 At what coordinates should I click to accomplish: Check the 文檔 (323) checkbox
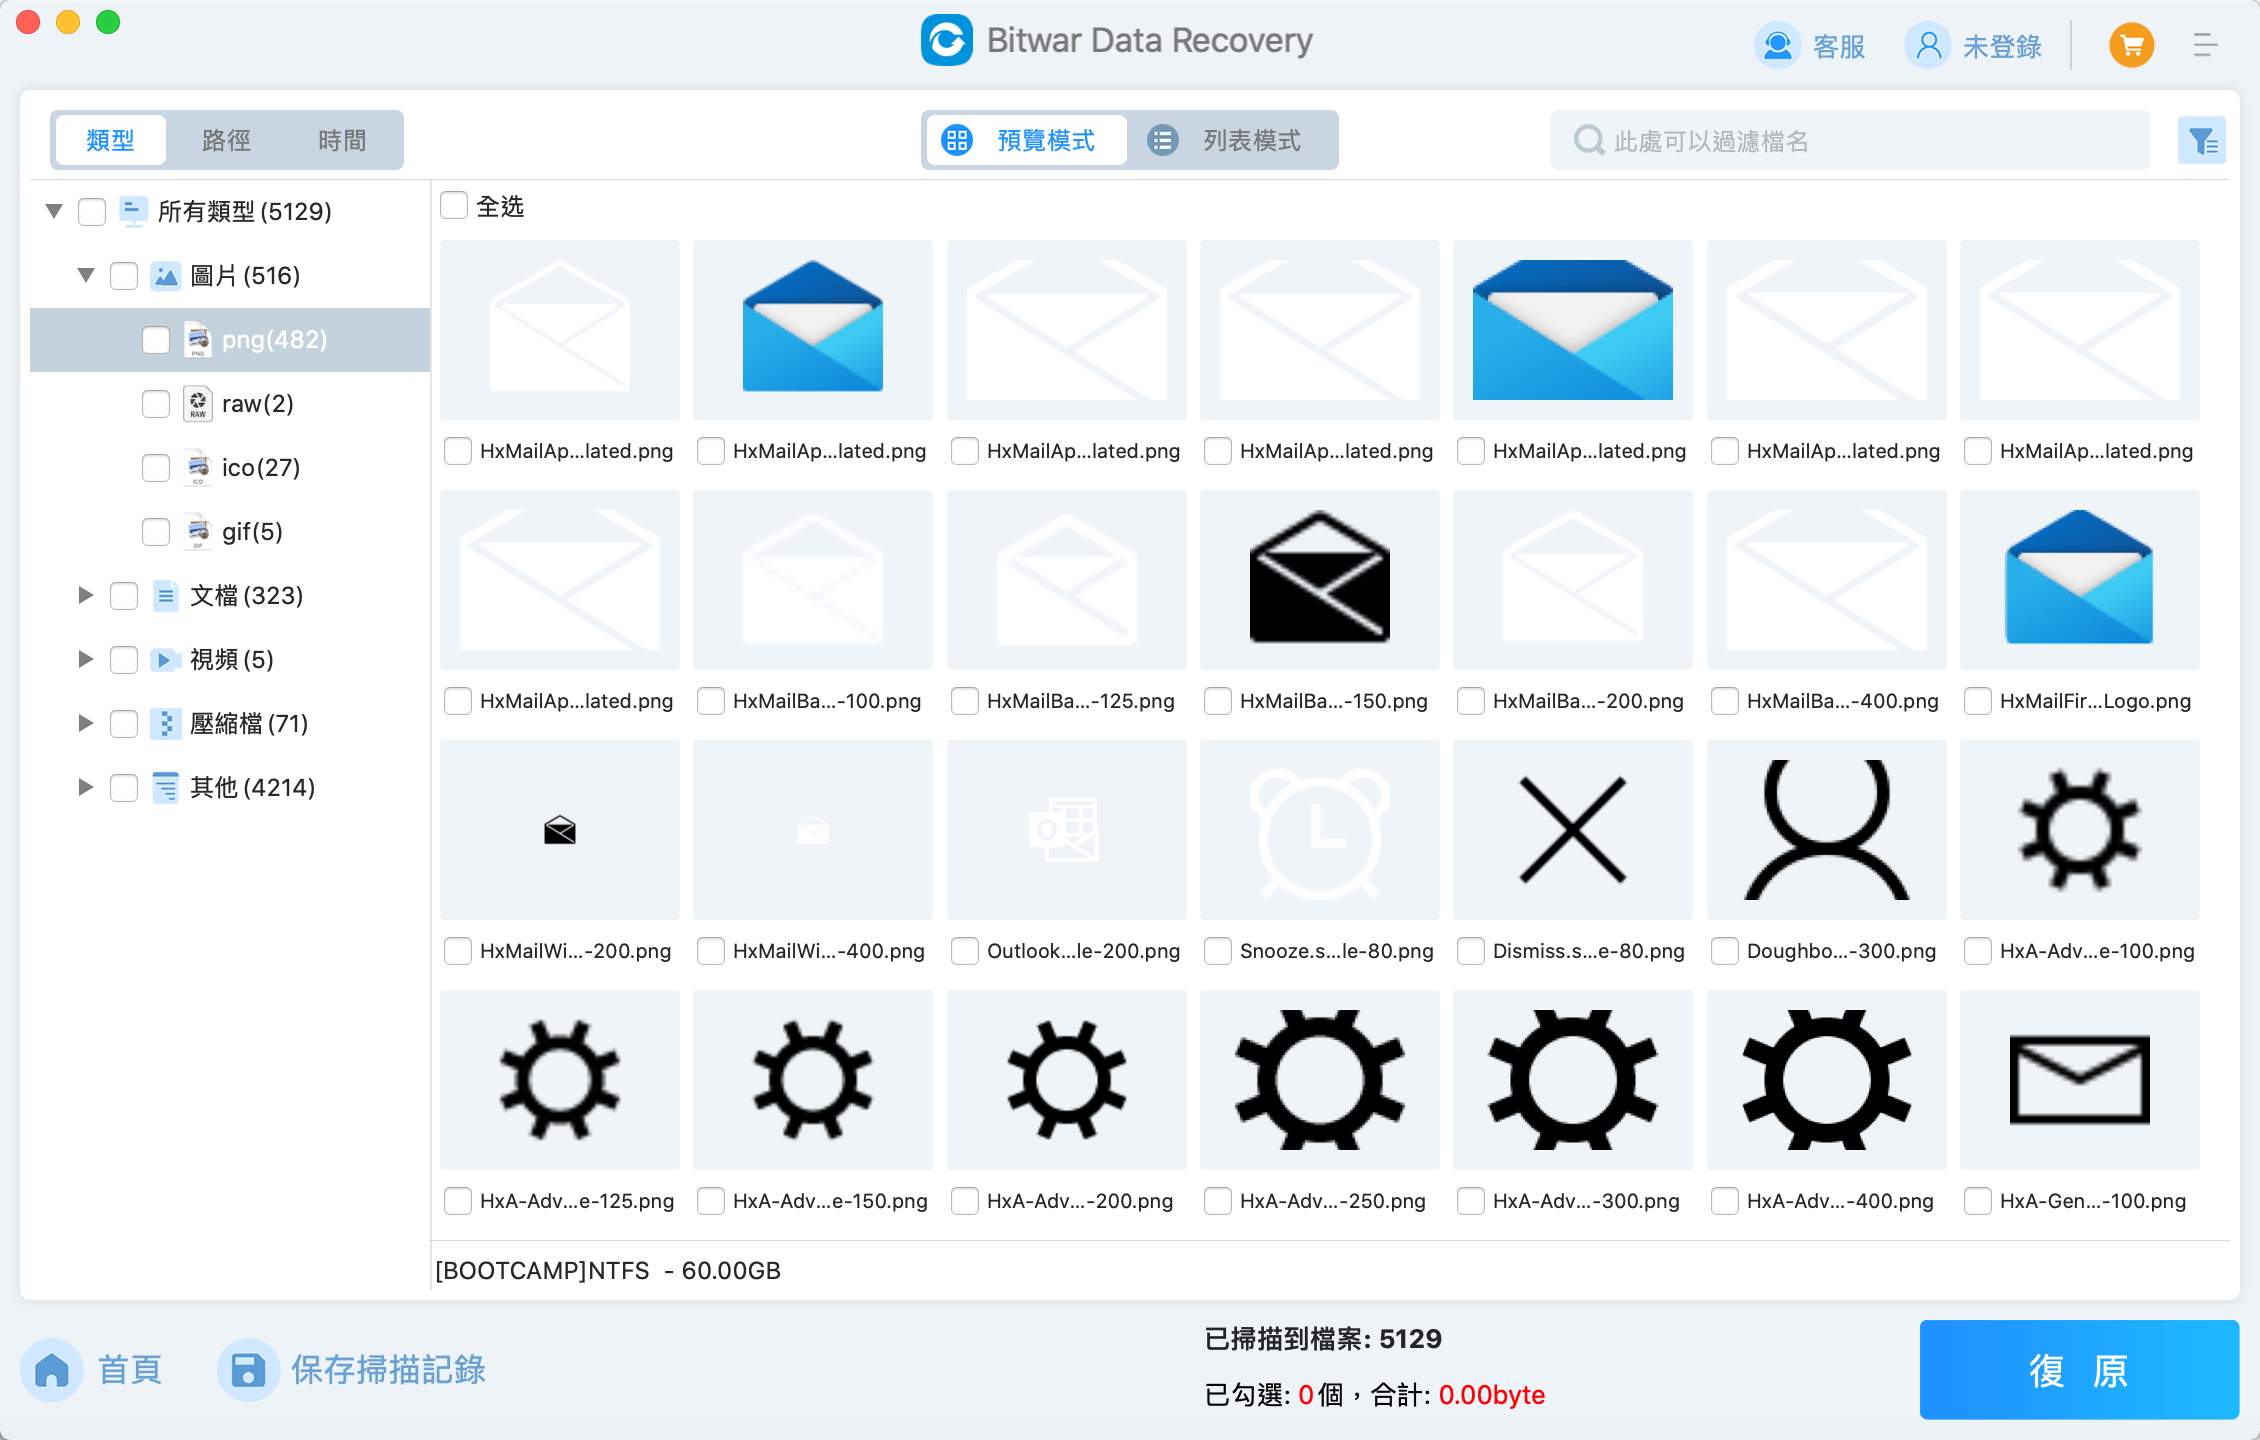click(124, 596)
